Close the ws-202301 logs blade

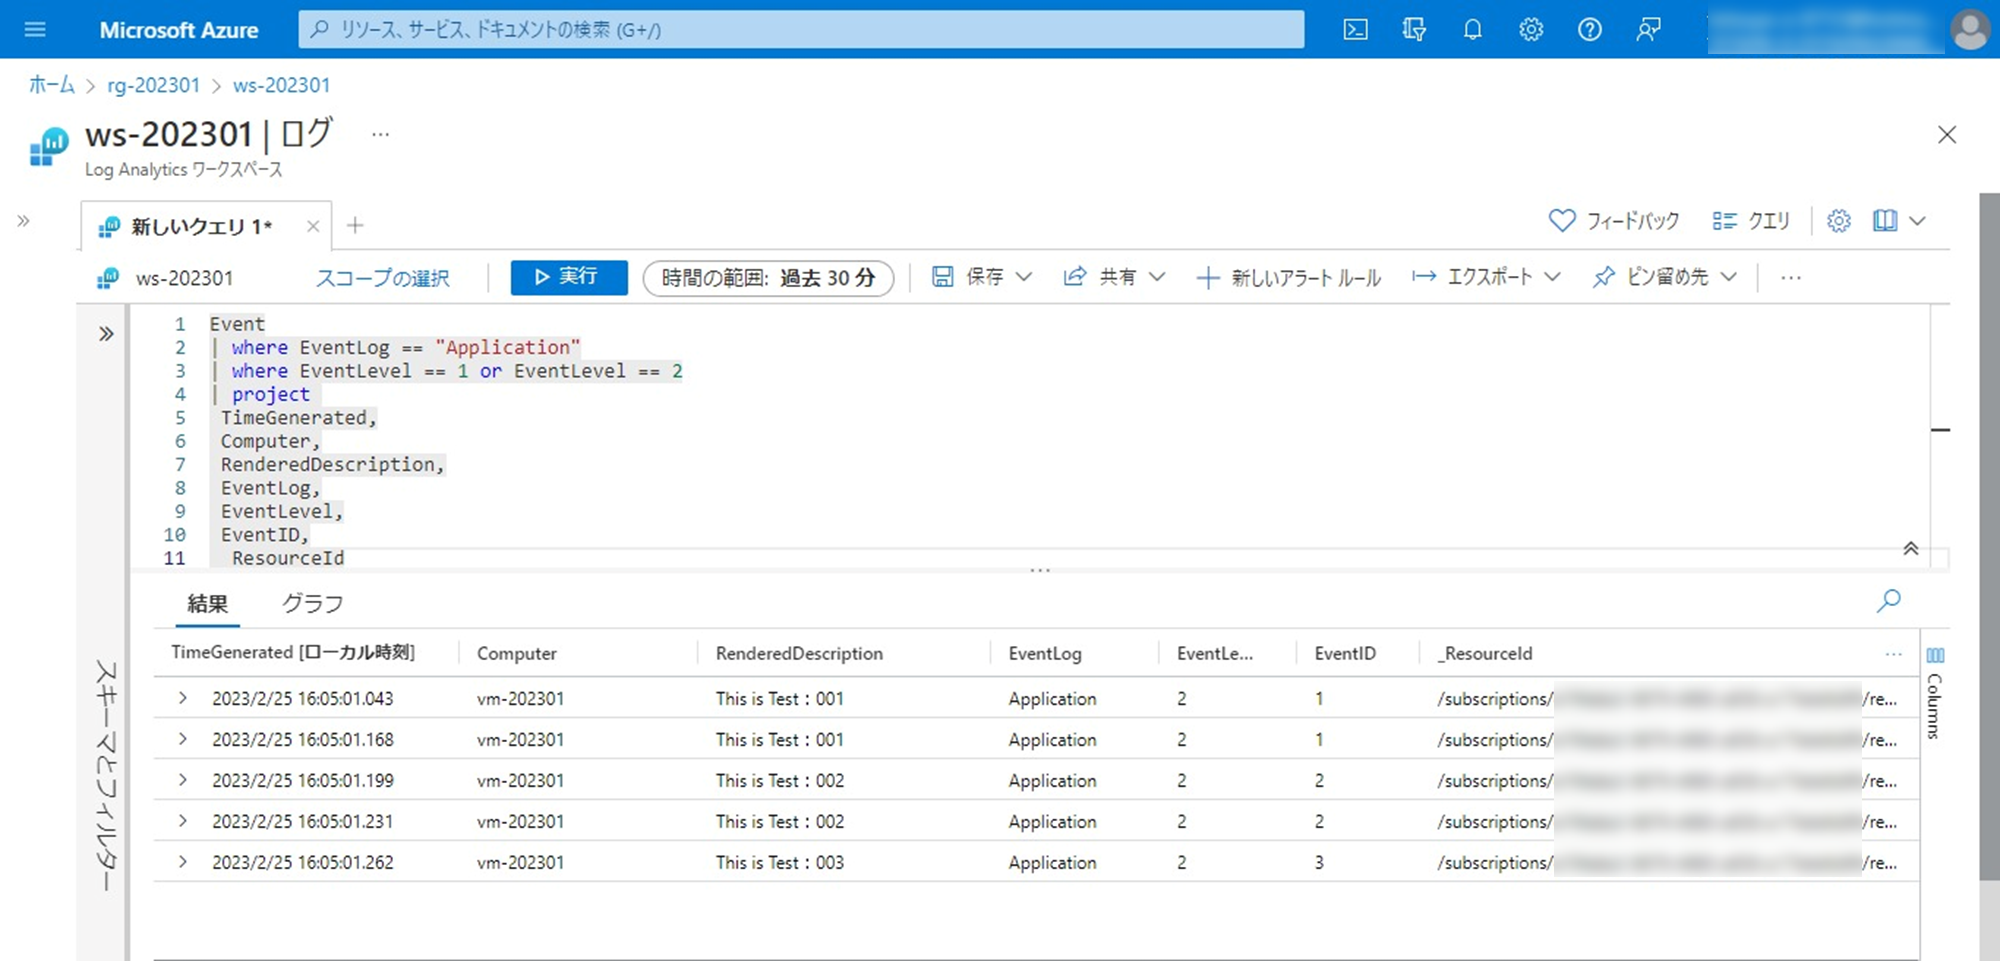[1946, 135]
